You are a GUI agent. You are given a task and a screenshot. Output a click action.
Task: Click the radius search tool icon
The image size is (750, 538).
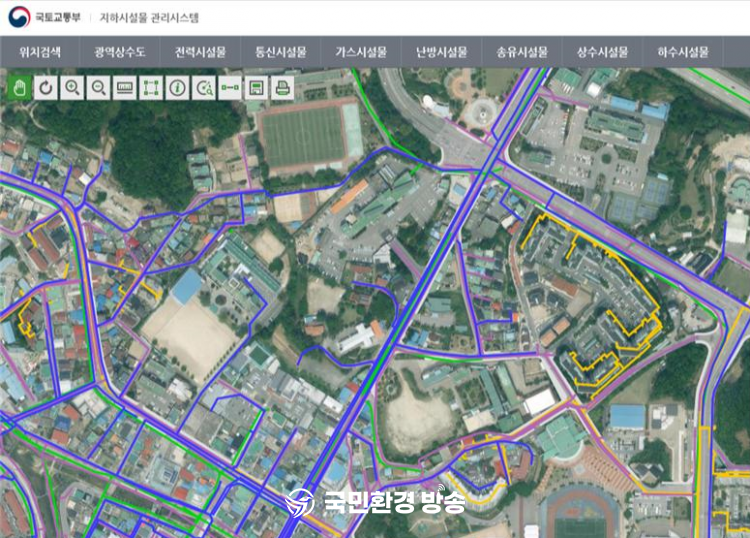tap(204, 88)
